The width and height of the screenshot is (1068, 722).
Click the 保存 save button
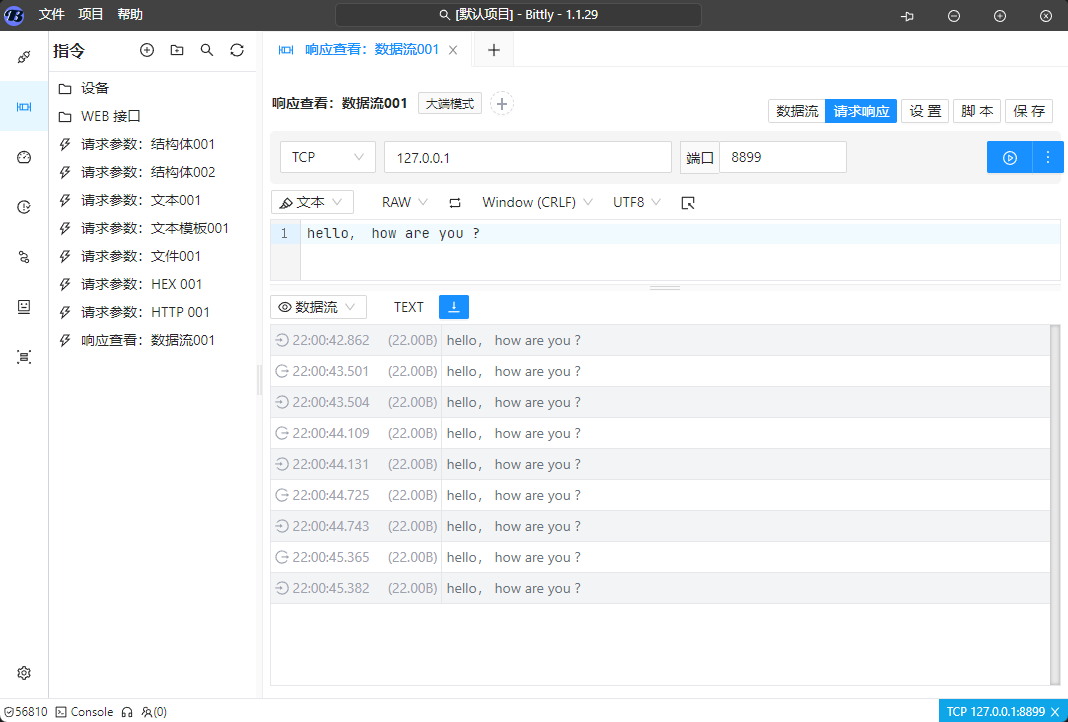coord(1029,111)
